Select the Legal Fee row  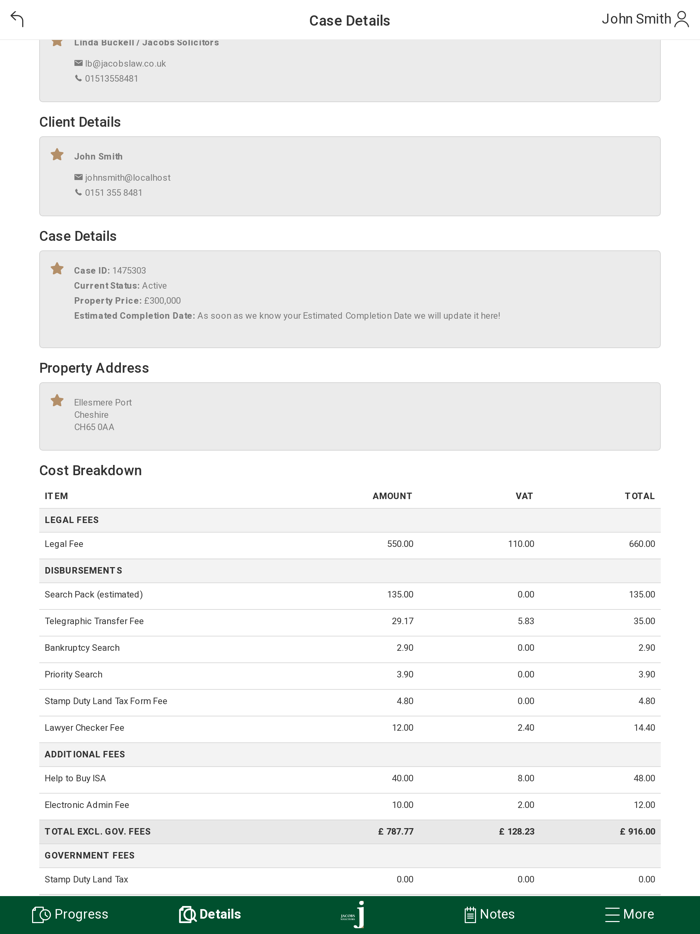point(349,544)
